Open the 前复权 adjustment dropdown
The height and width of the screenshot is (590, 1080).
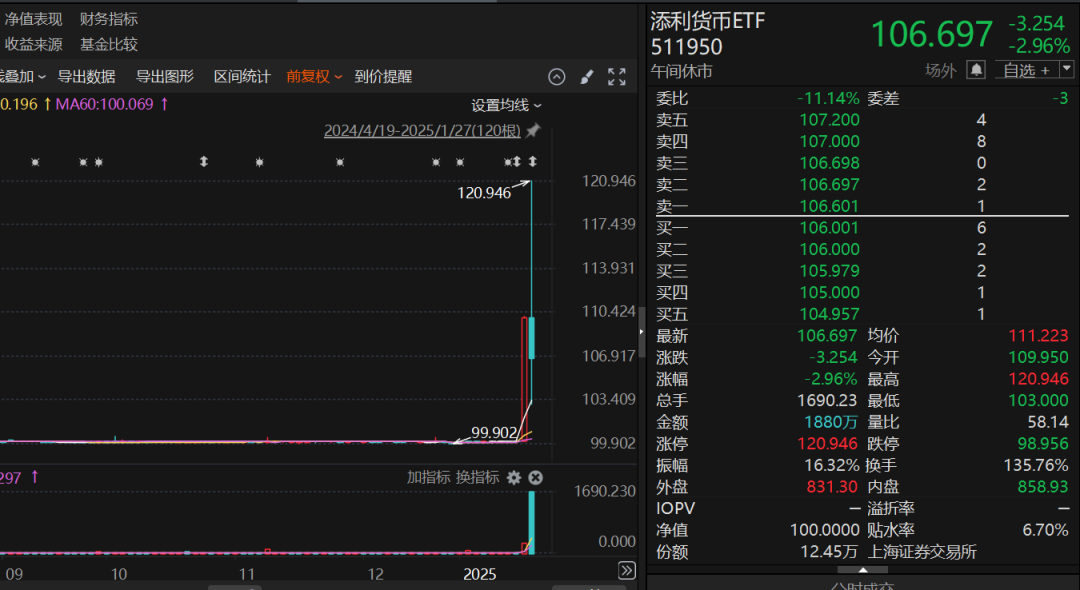click(314, 77)
